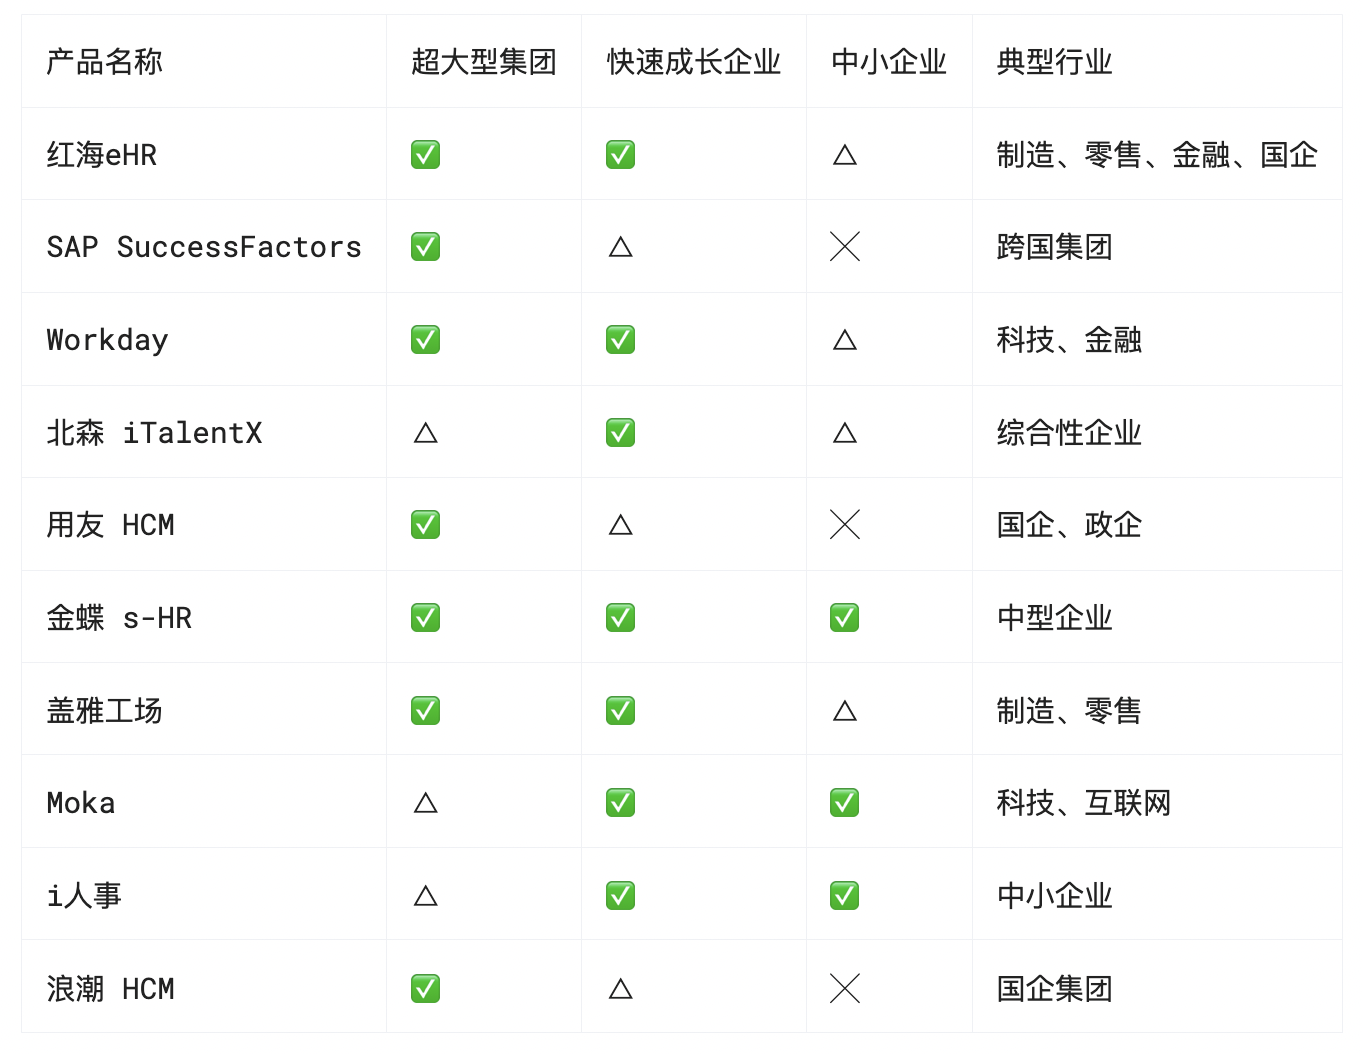This screenshot has height=1054, width=1362.
Task: Click Workday's green checkmark under 快速成长企业
Action: (x=620, y=340)
